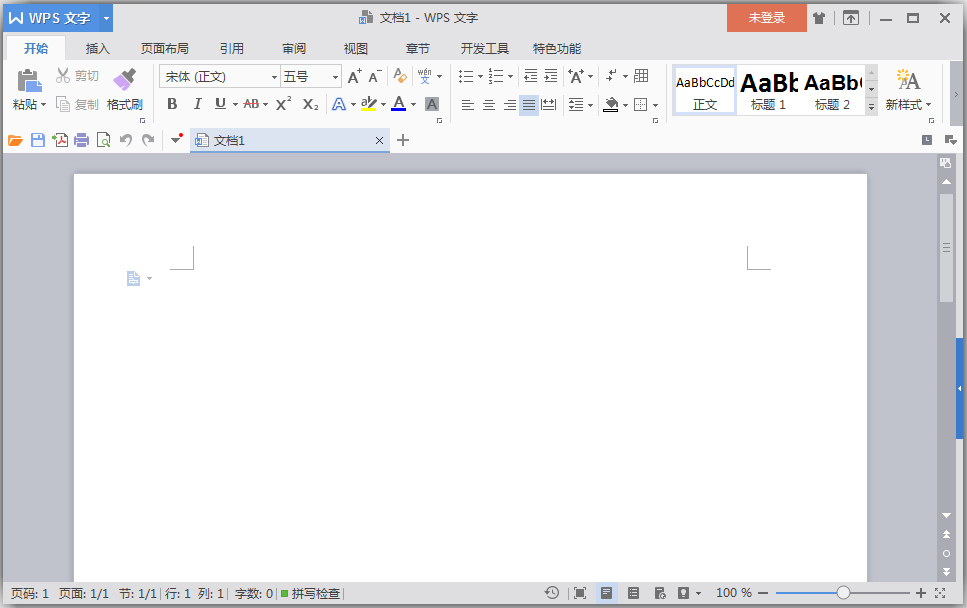This screenshot has height=608, width=967.
Task: Expand the font color dropdown arrow
Action: click(413, 104)
